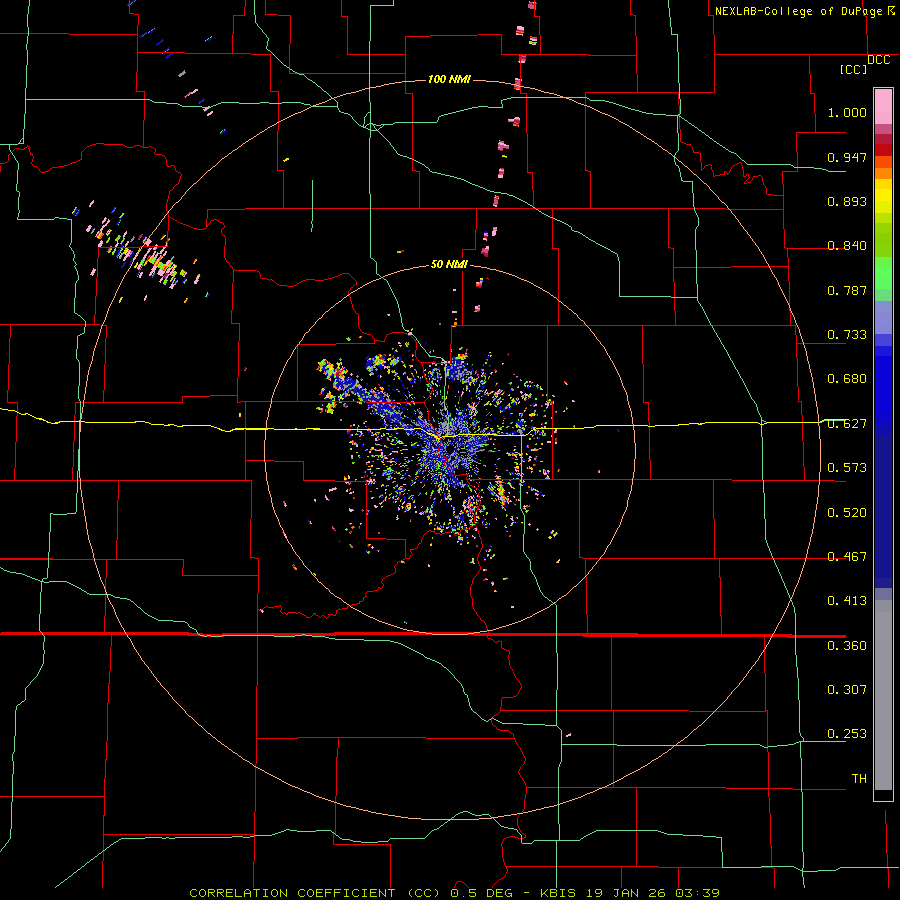The image size is (900, 900).
Task: Click the 1.000 value on the color scale
Action: [x=847, y=112]
